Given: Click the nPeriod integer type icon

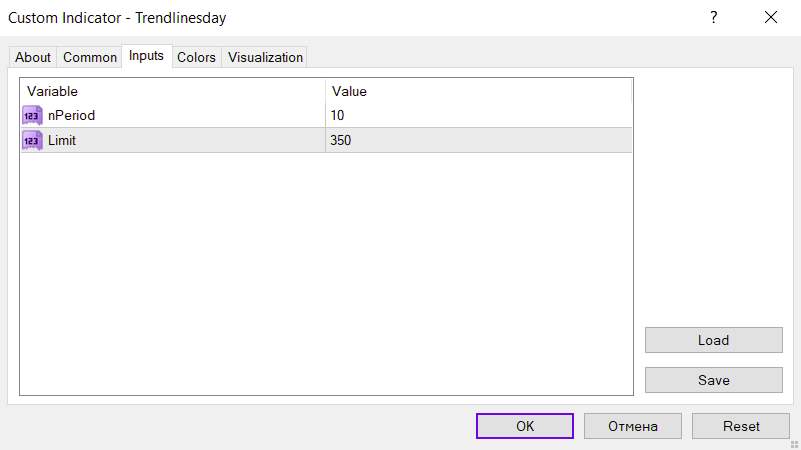Looking at the screenshot, I should coord(32,115).
